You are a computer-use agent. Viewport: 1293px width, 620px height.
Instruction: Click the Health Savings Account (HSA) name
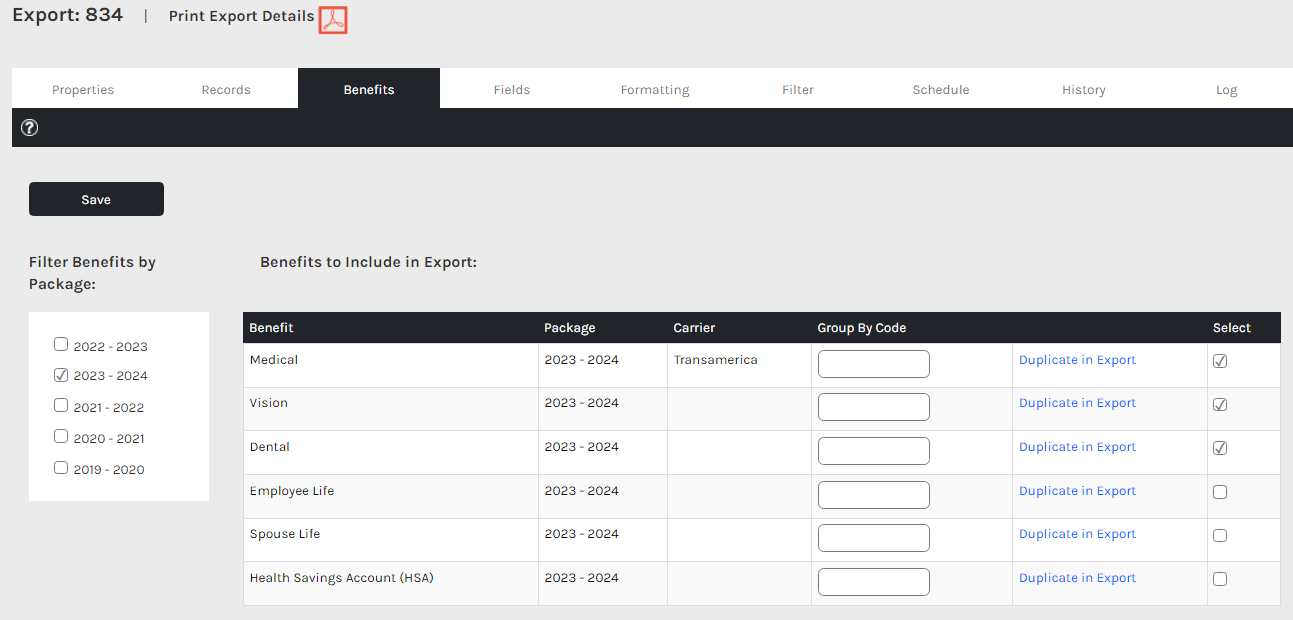[342, 578]
